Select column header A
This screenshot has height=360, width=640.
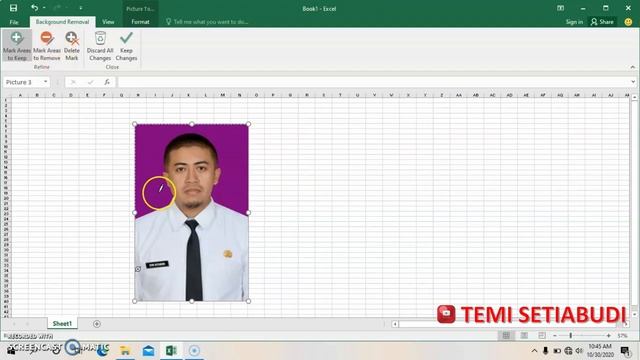pos(20,95)
